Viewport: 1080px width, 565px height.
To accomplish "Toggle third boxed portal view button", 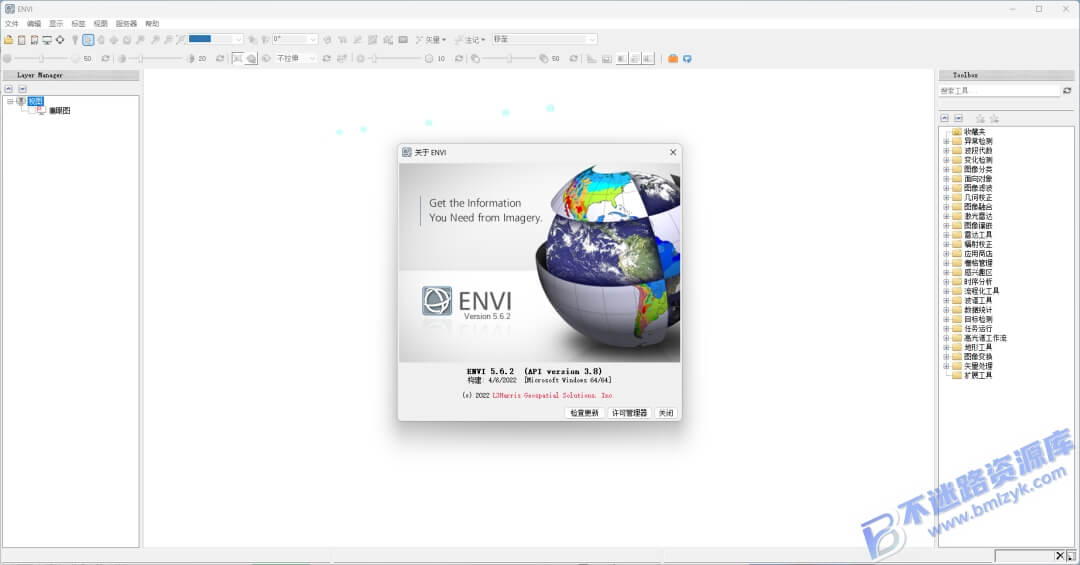I will 648,59.
